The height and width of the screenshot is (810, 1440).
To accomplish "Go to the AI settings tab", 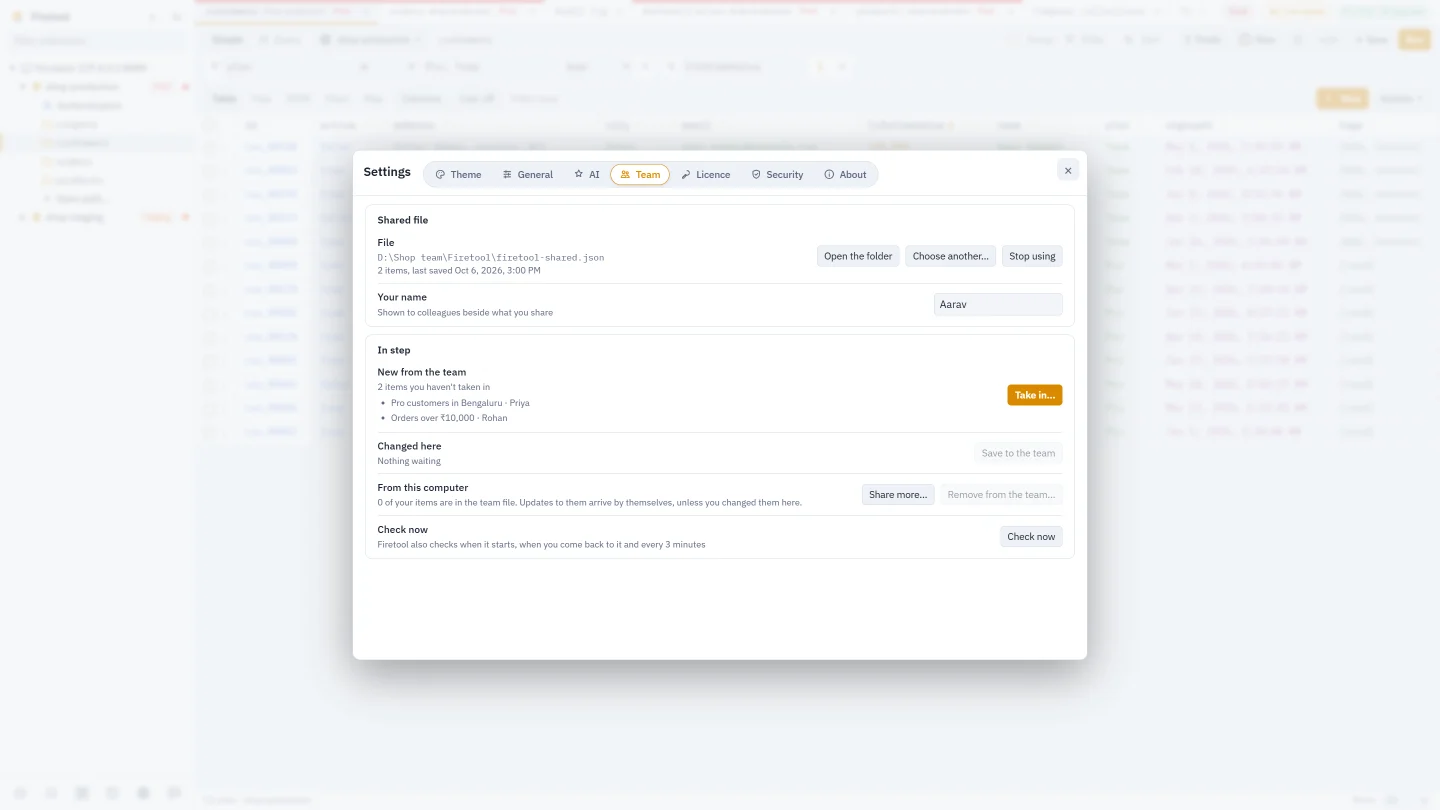I will click(x=587, y=174).
